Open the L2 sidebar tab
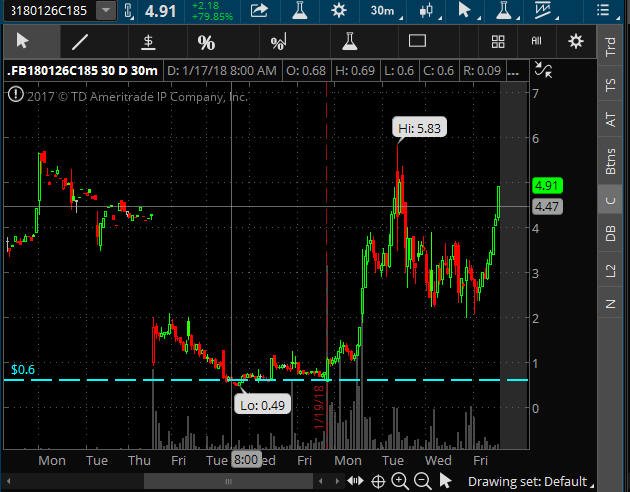The height and width of the screenshot is (492, 630). pyautogui.click(x=610, y=270)
